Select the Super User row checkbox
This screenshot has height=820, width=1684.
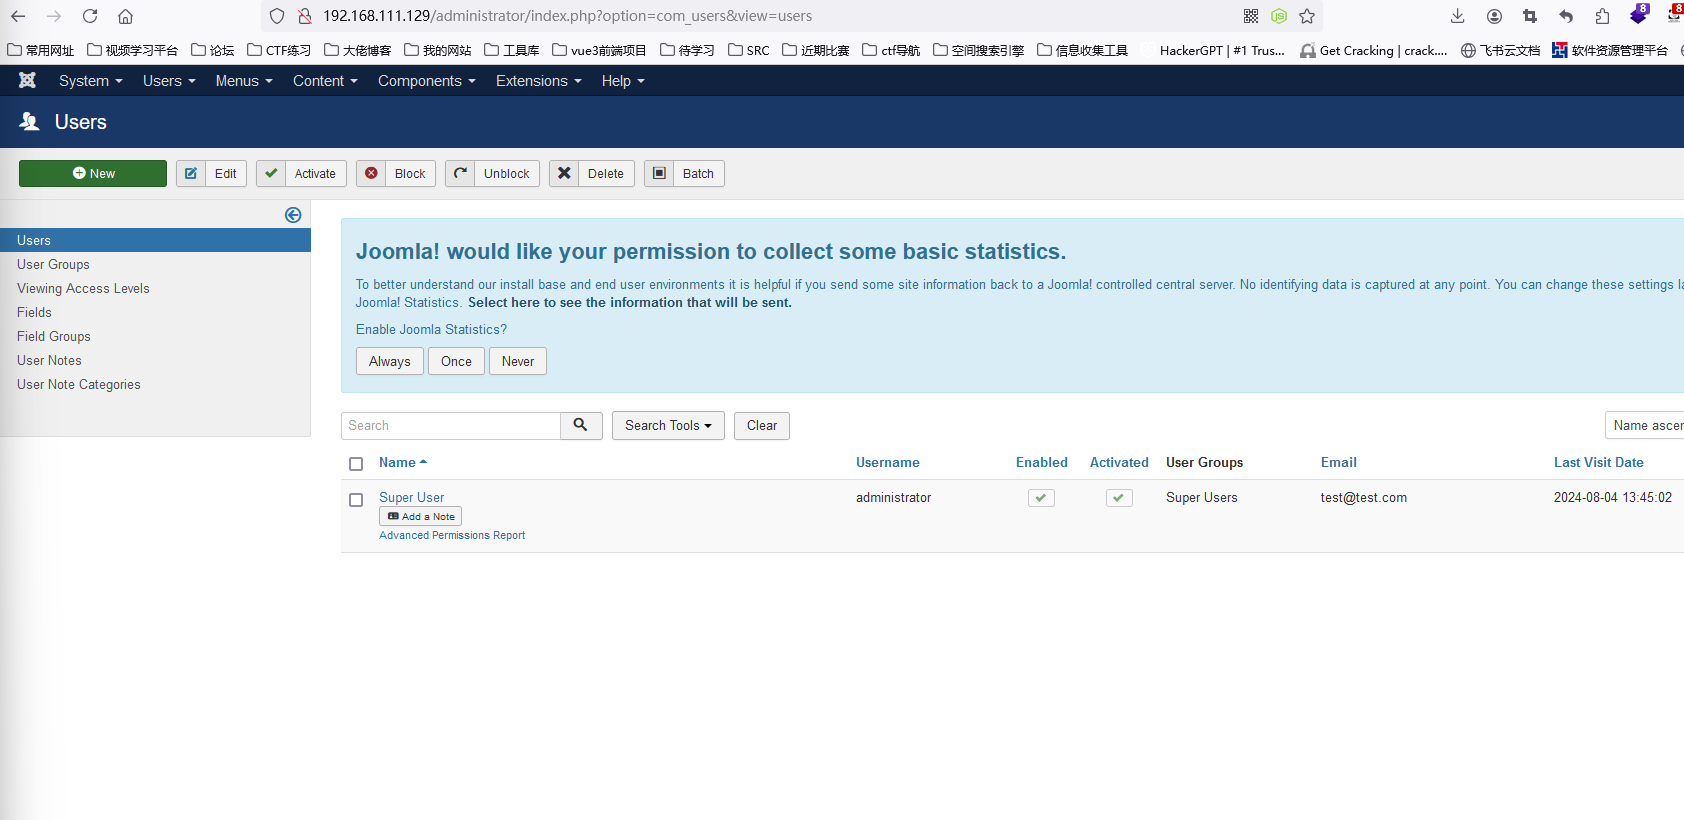click(x=356, y=500)
